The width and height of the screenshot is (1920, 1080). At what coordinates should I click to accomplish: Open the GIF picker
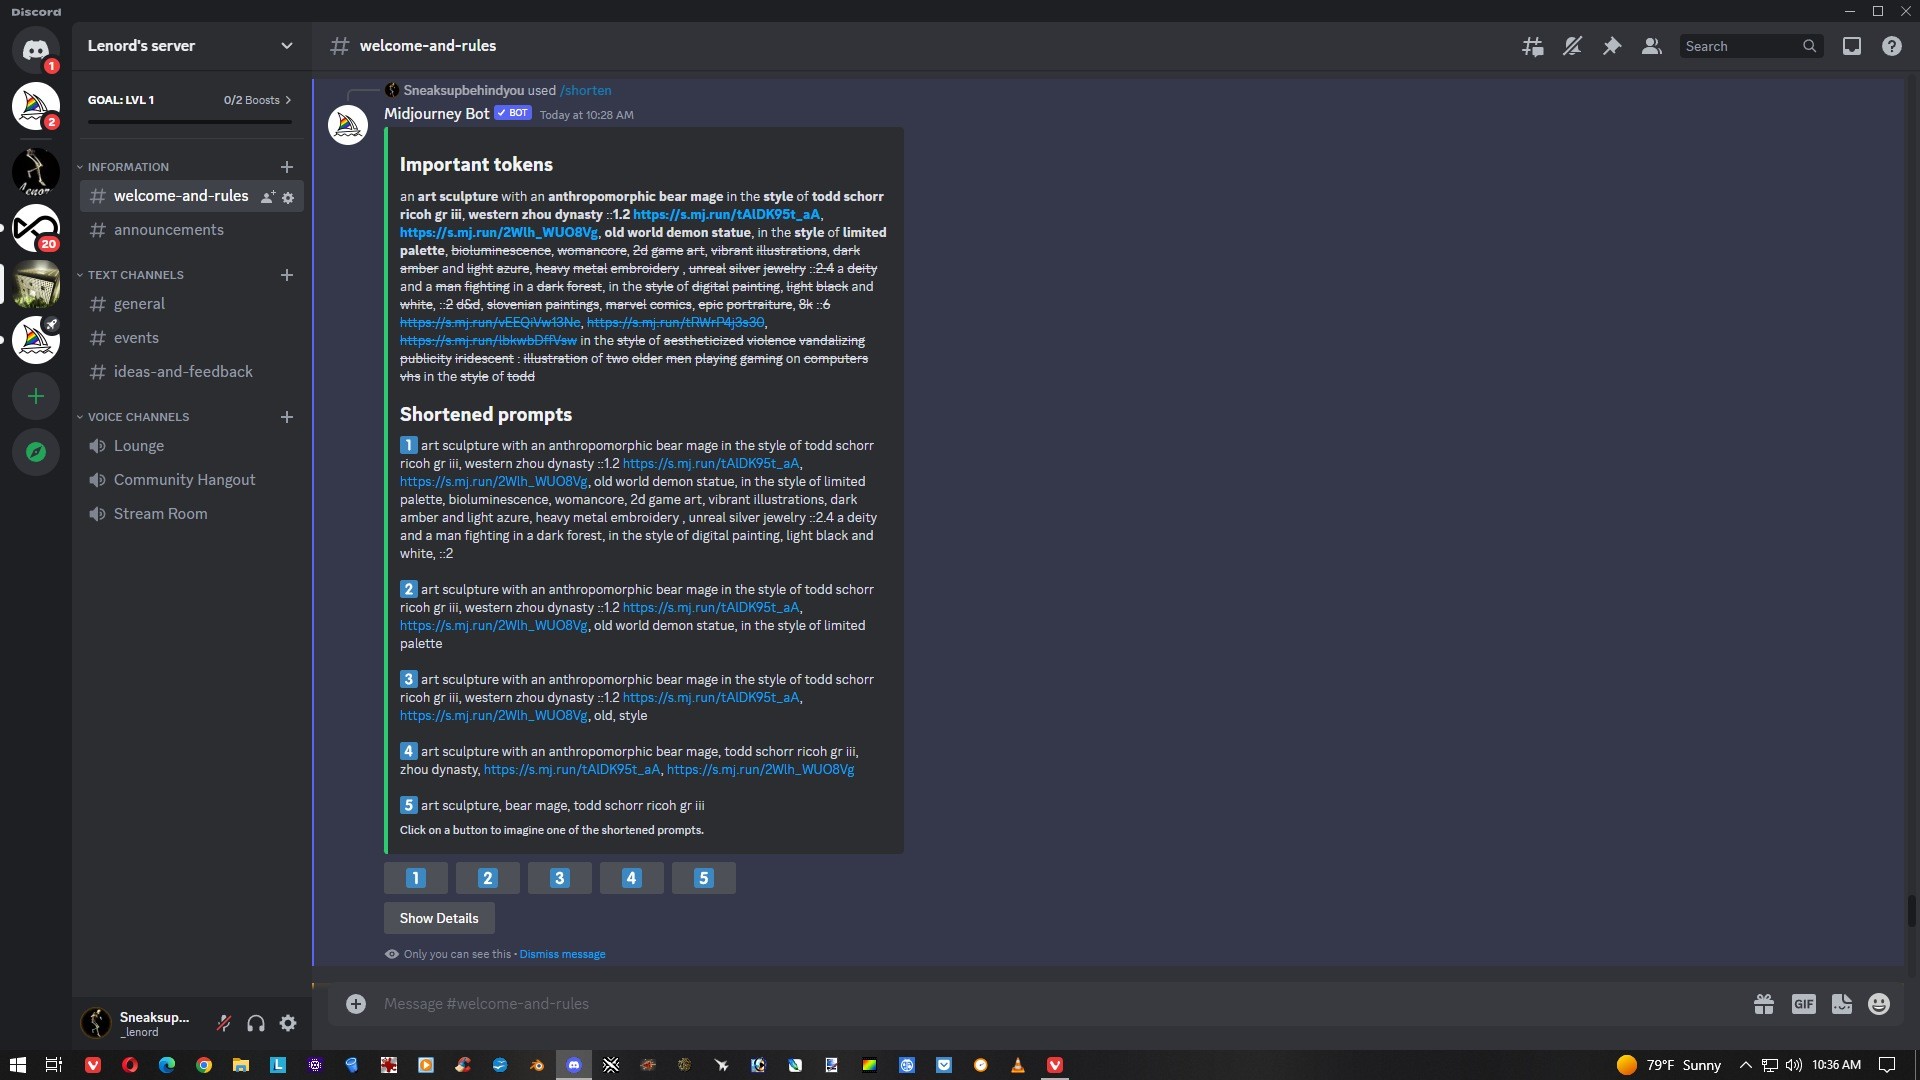[1803, 1004]
